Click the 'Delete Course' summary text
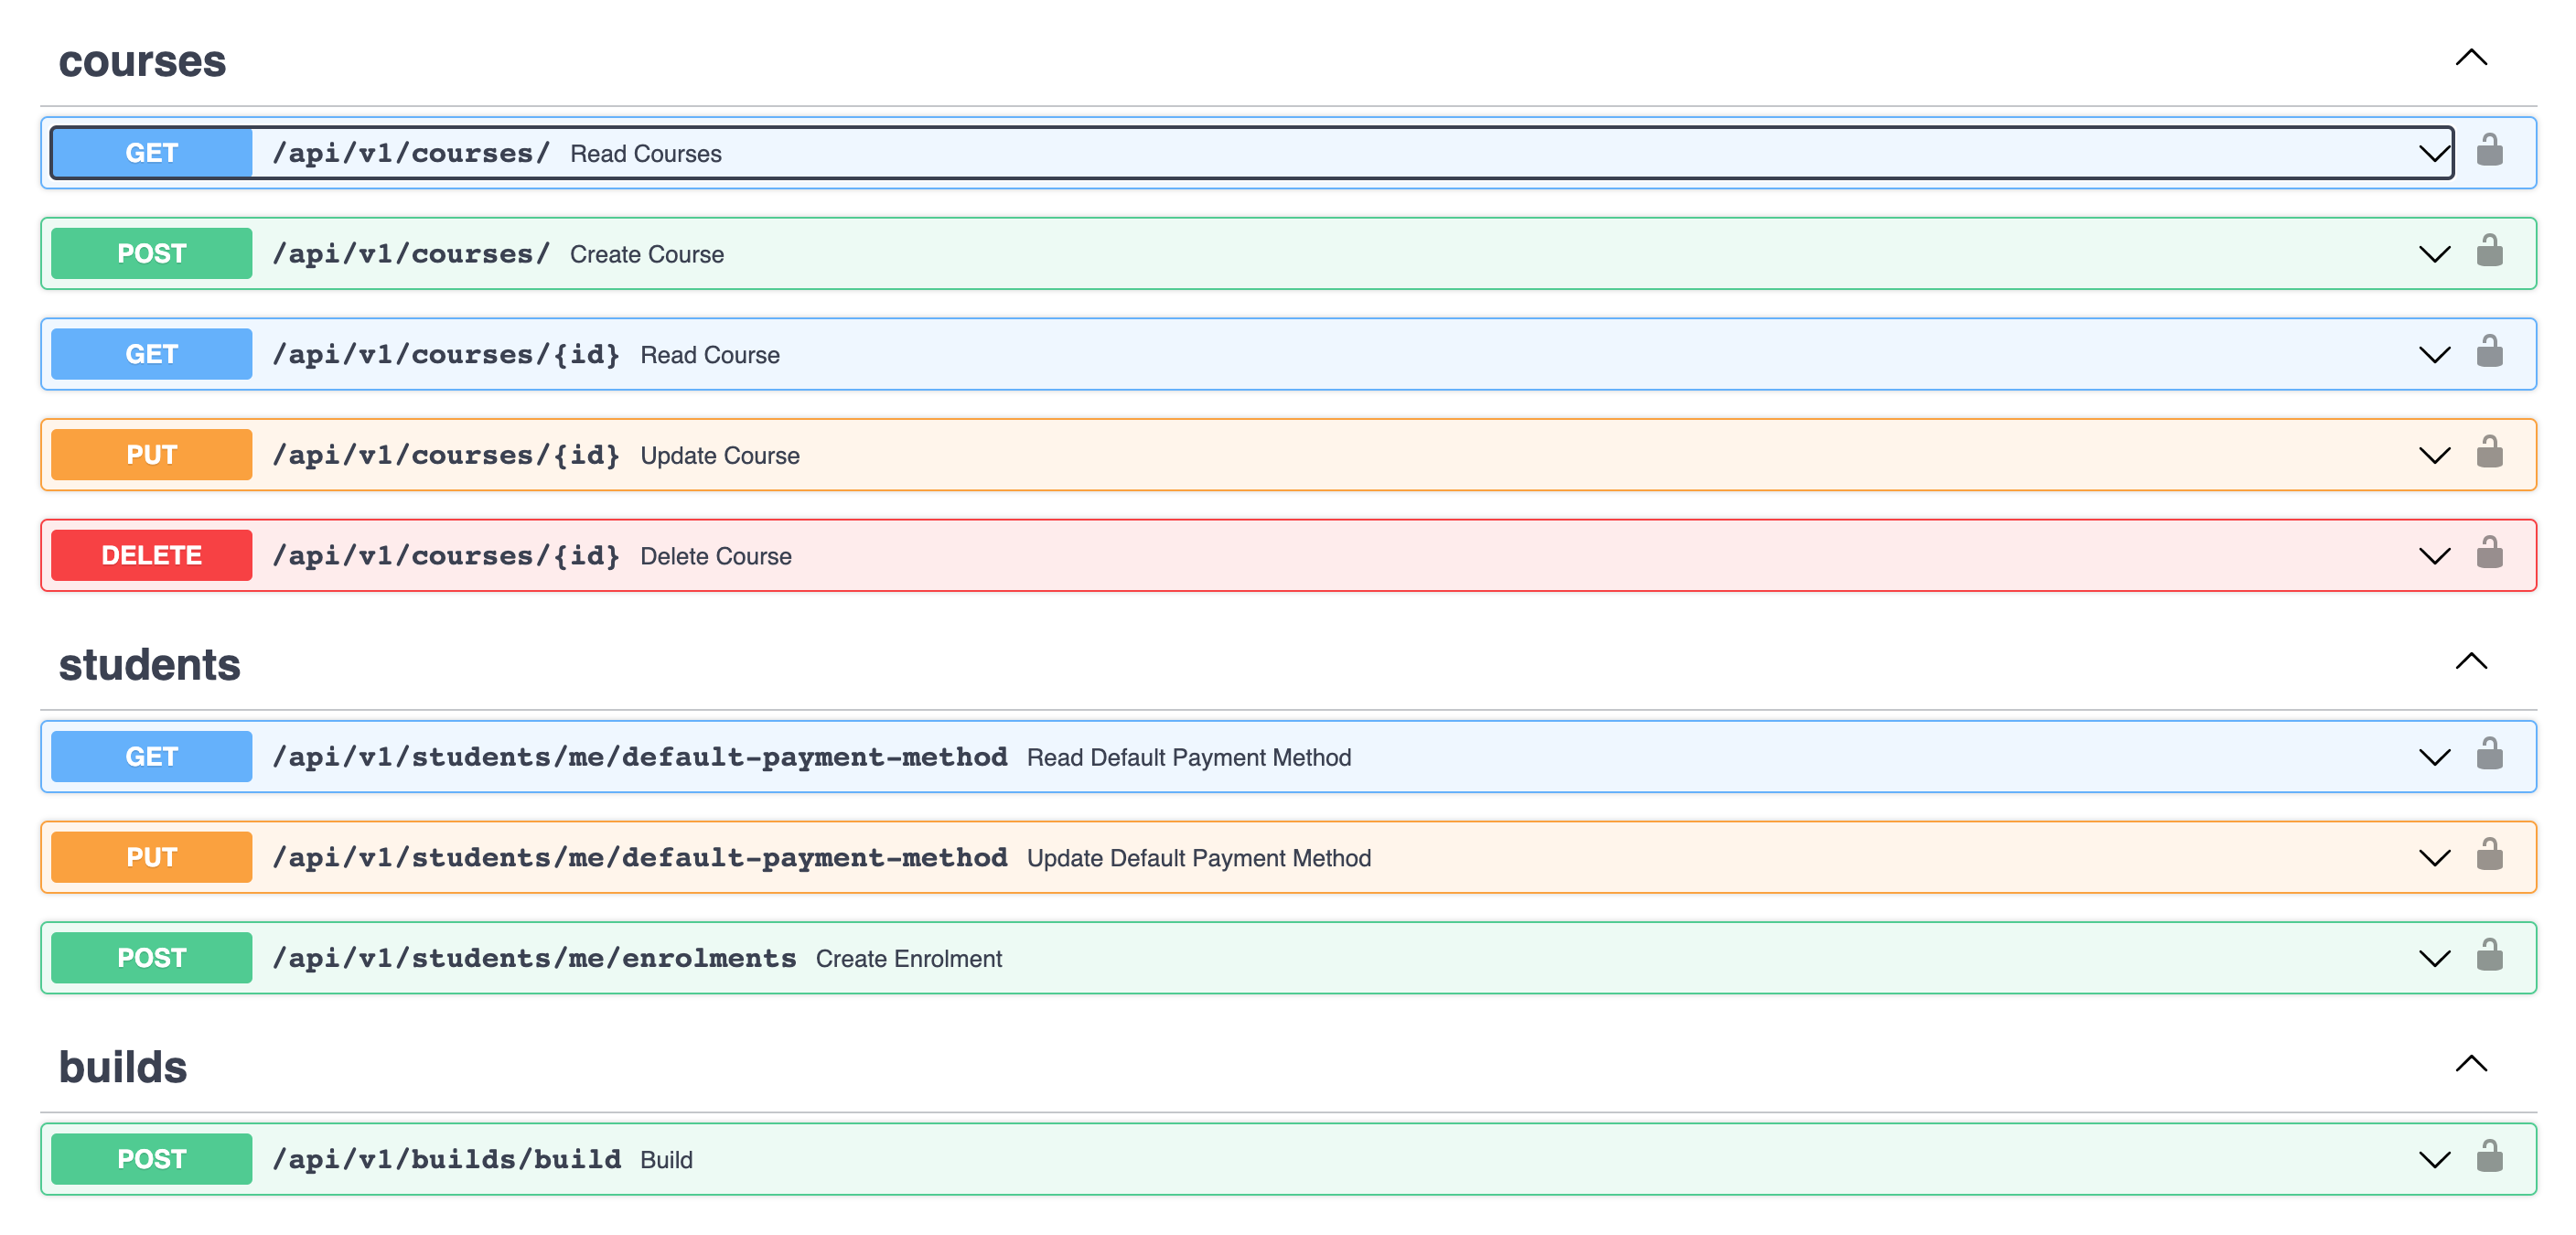Image resolution: width=2576 pixels, height=1235 pixels. pyautogui.click(x=716, y=557)
